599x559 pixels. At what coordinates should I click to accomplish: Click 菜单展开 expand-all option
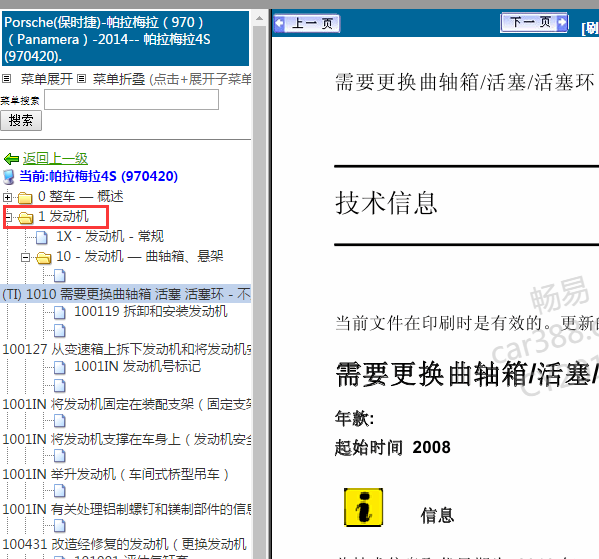[x=47, y=79]
